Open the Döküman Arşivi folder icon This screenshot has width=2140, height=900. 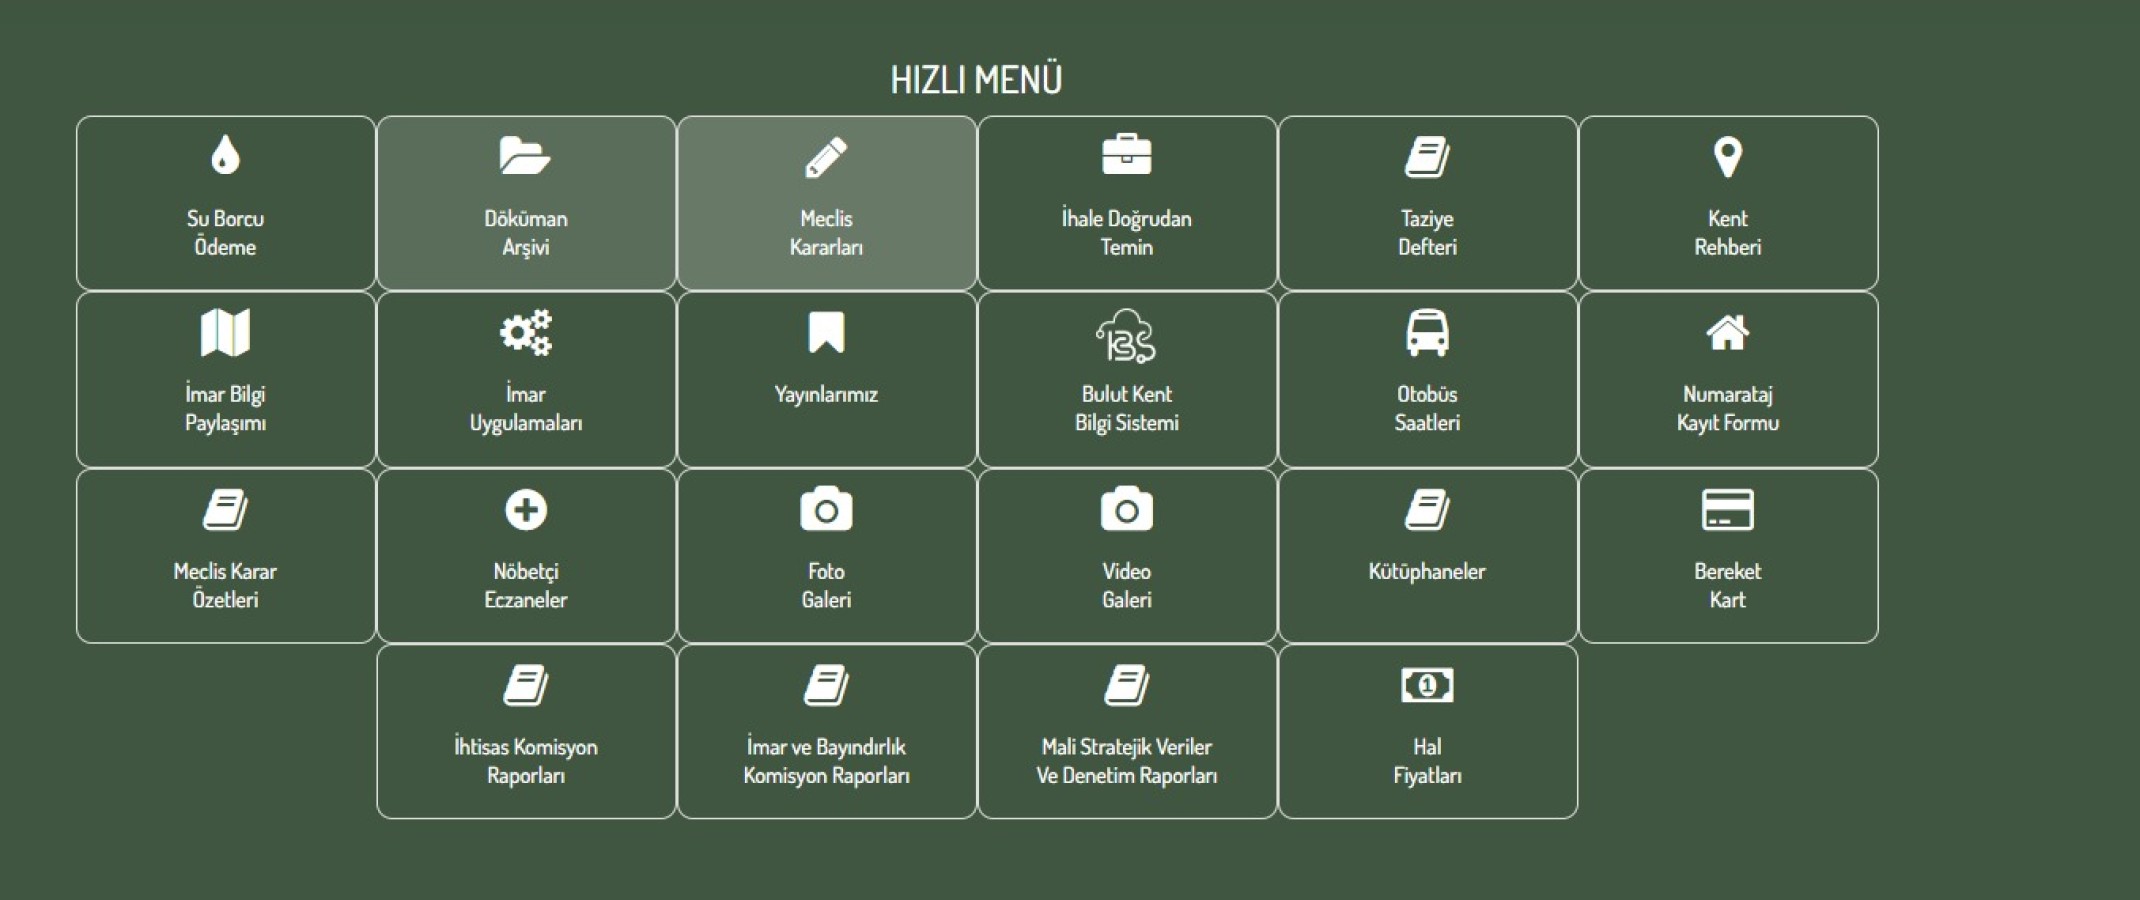tap(525, 156)
